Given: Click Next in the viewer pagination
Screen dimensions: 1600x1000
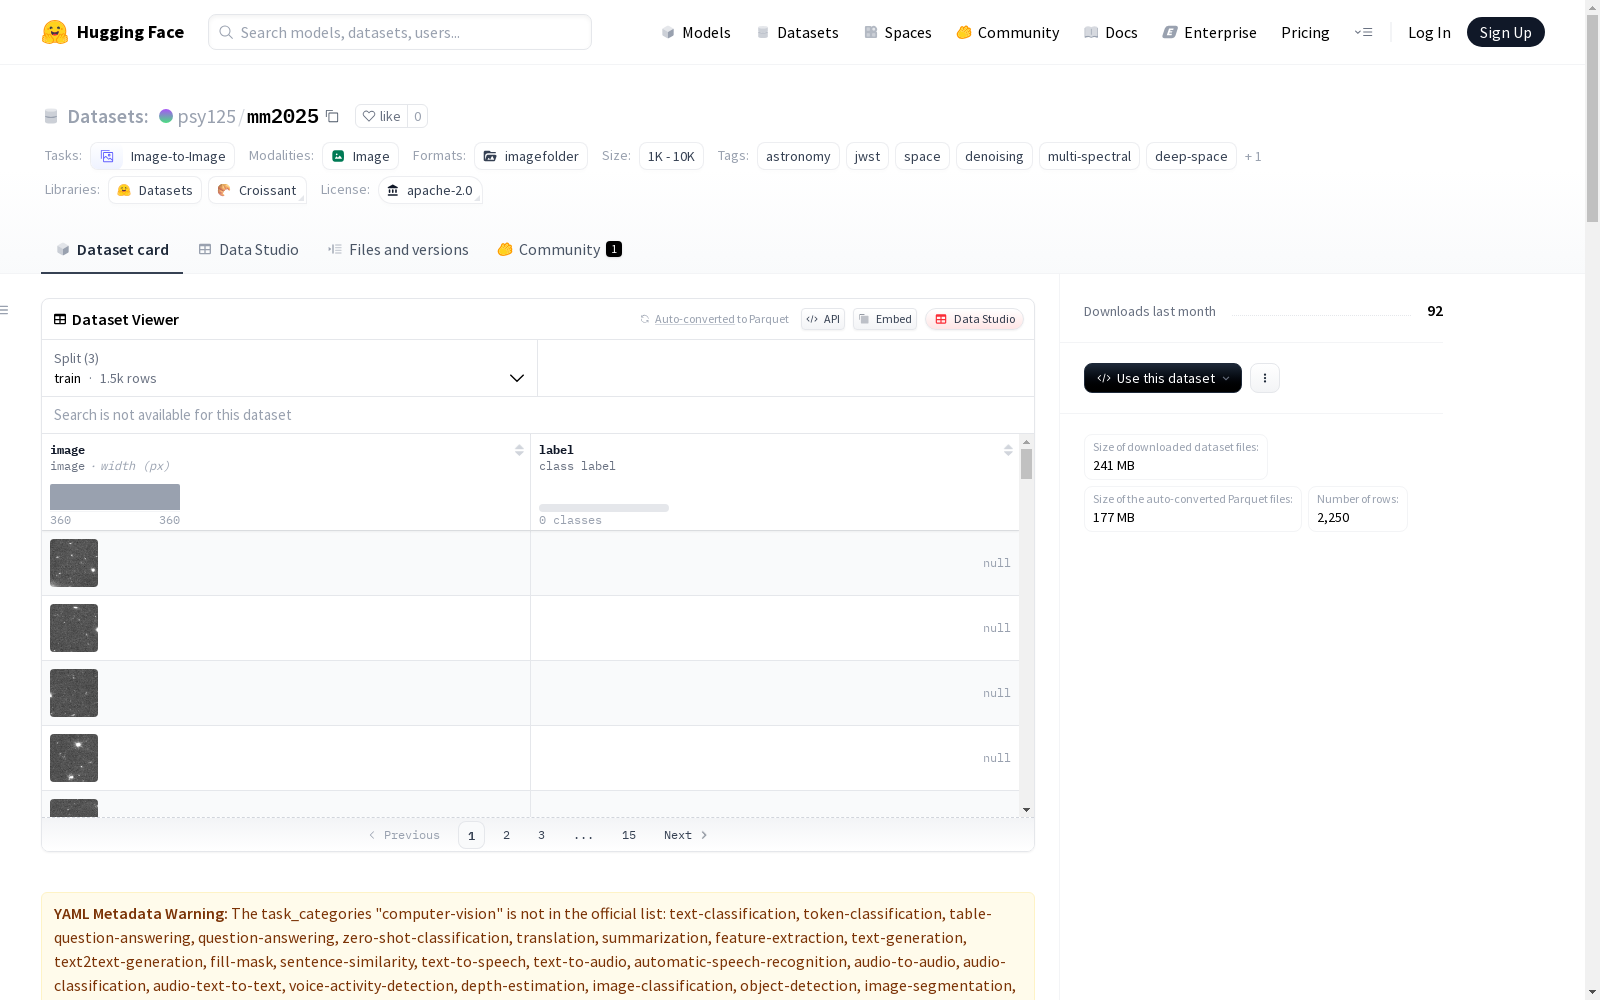Looking at the screenshot, I should [686, 835].
